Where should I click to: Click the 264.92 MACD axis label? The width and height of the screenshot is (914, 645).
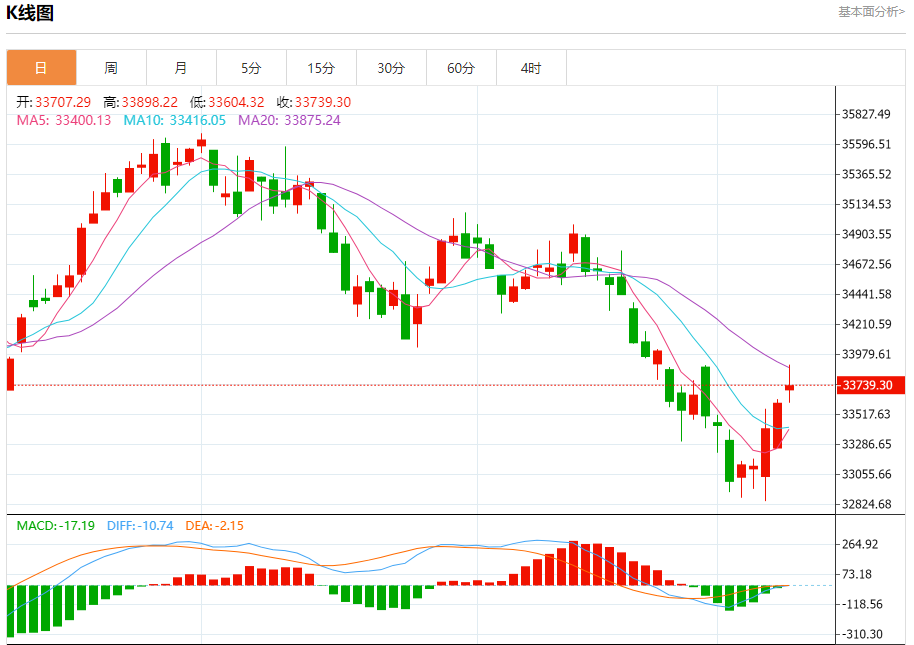860,544
